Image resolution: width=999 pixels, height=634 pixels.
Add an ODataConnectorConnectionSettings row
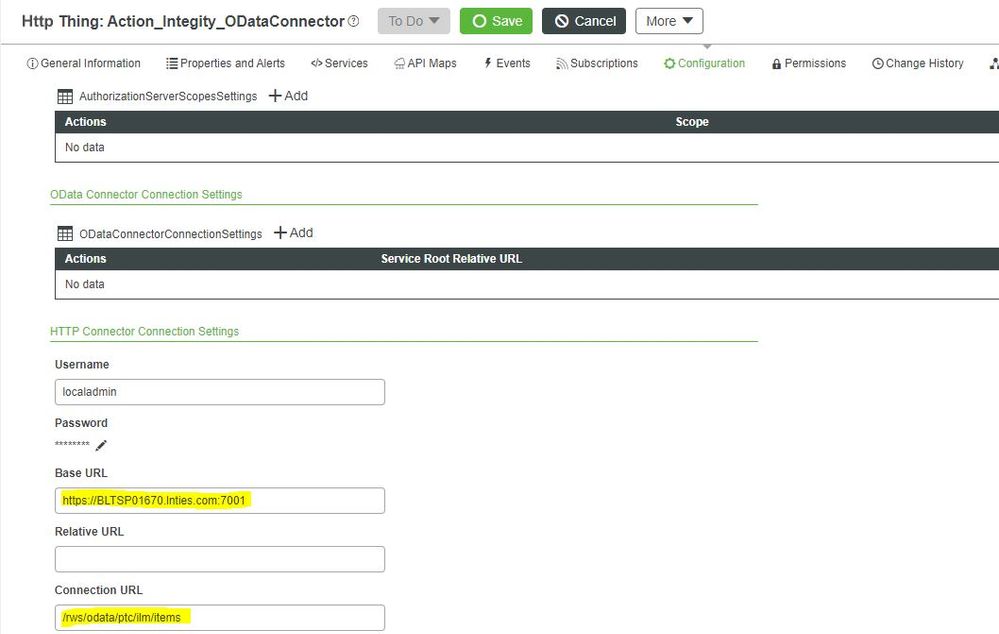click(293, 233)
